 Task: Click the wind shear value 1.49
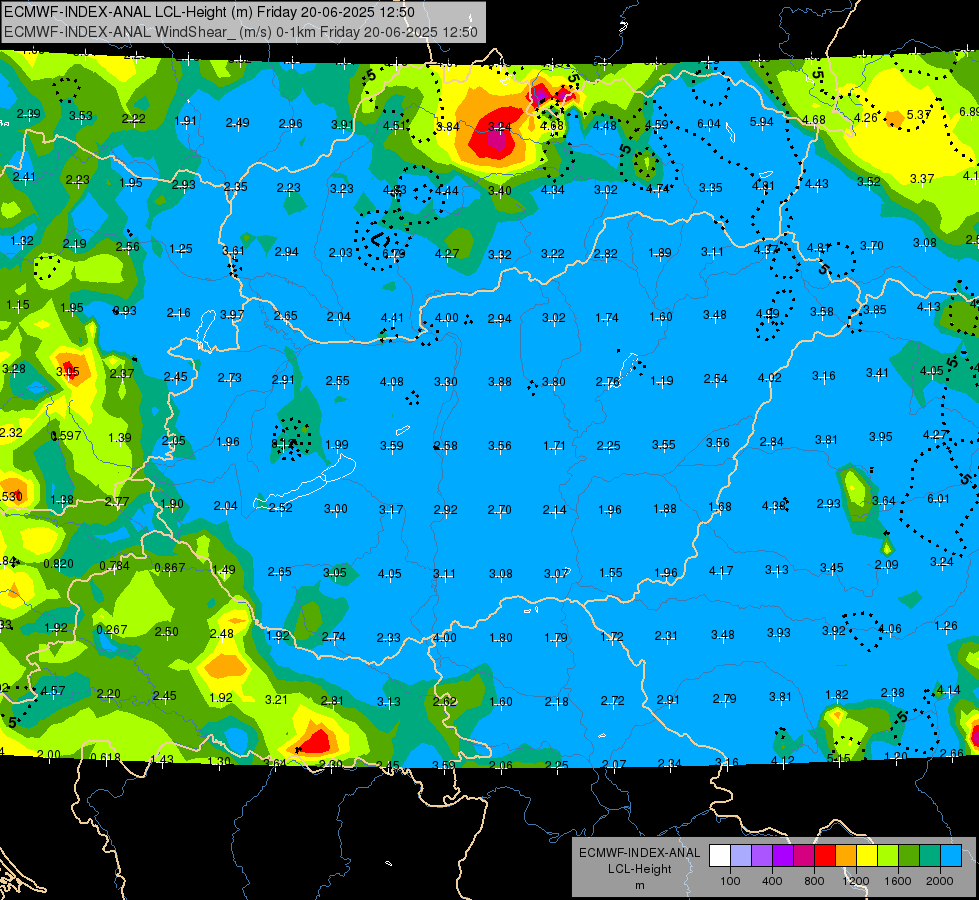coord(224,570)
